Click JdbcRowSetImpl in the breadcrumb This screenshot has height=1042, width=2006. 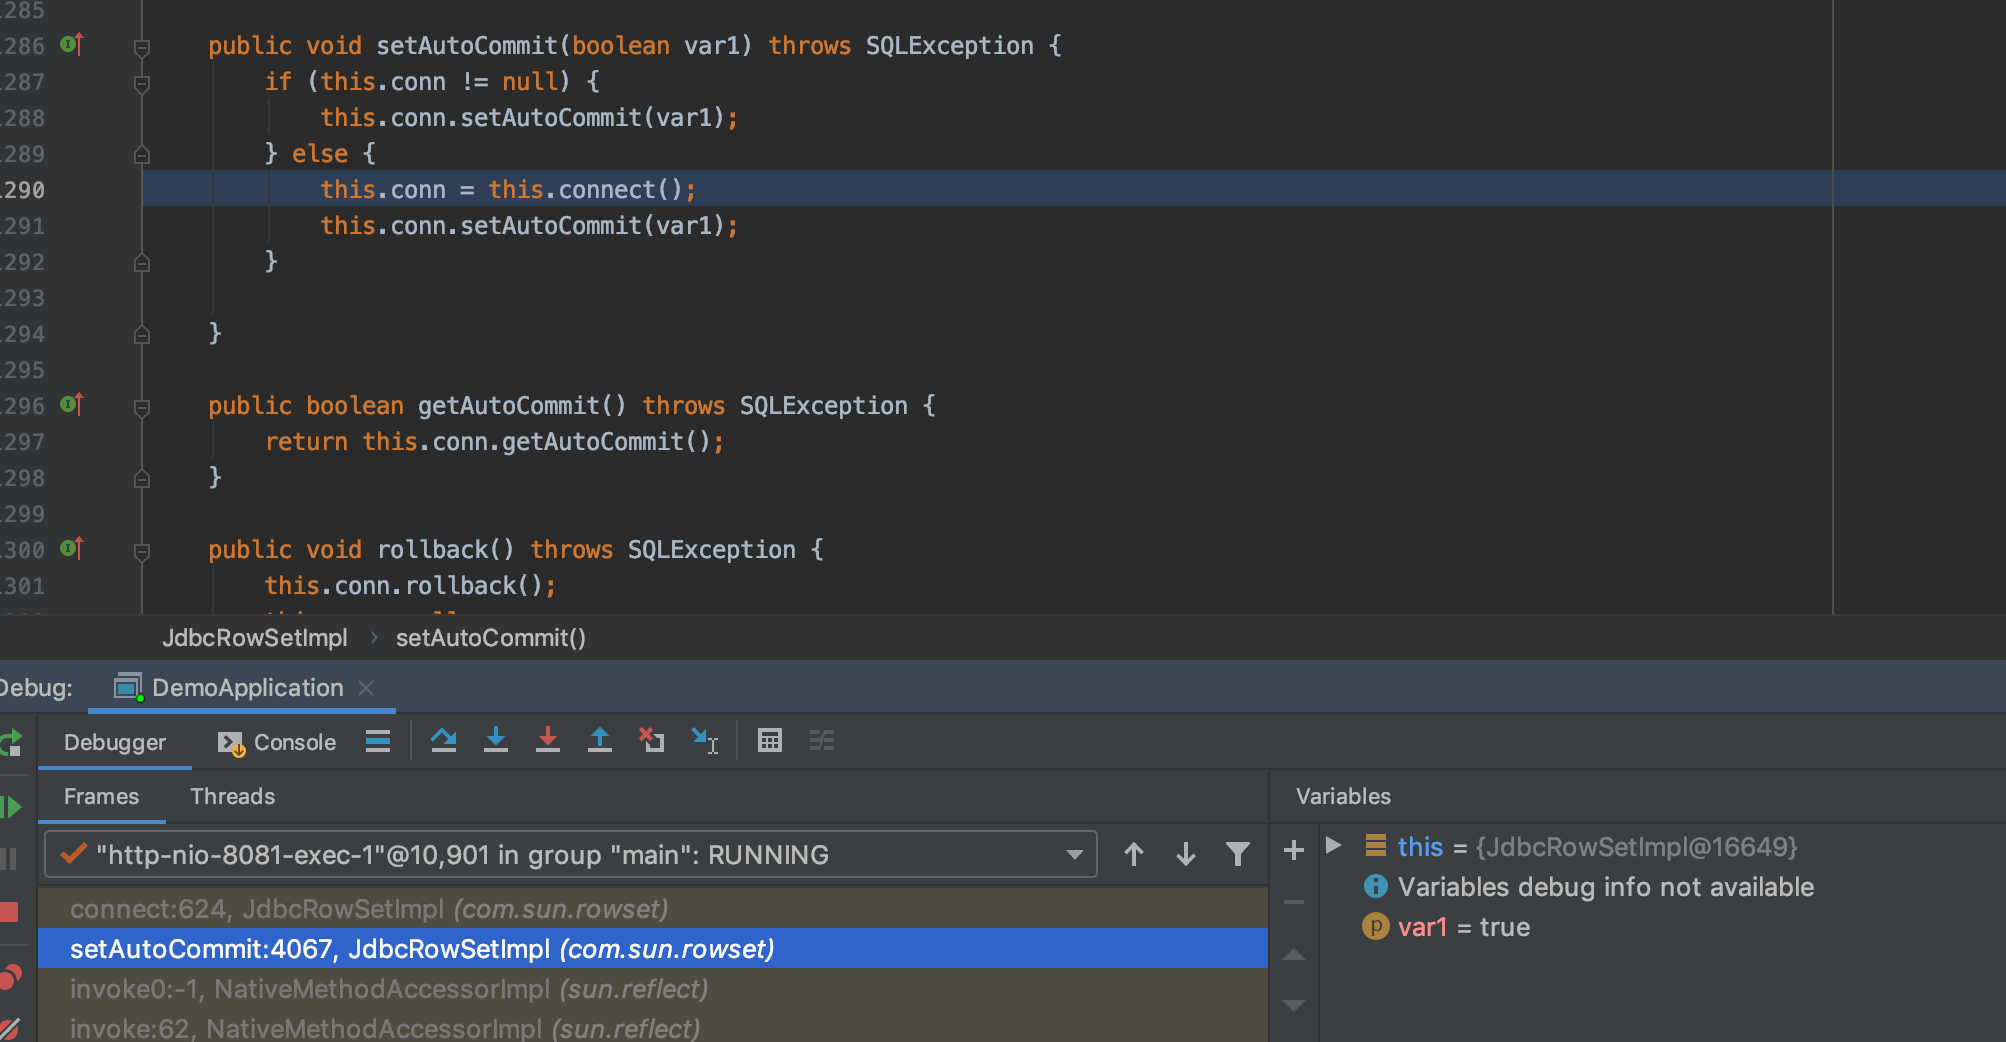(255, 638)
